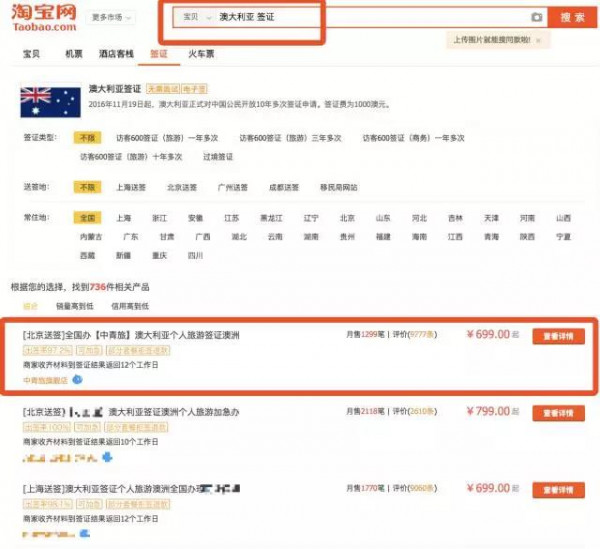Viewport: 600px width, 549px height.
Task: Select 内蒙古 as residence
Action: pyautogui.click(x=91, y=237)
